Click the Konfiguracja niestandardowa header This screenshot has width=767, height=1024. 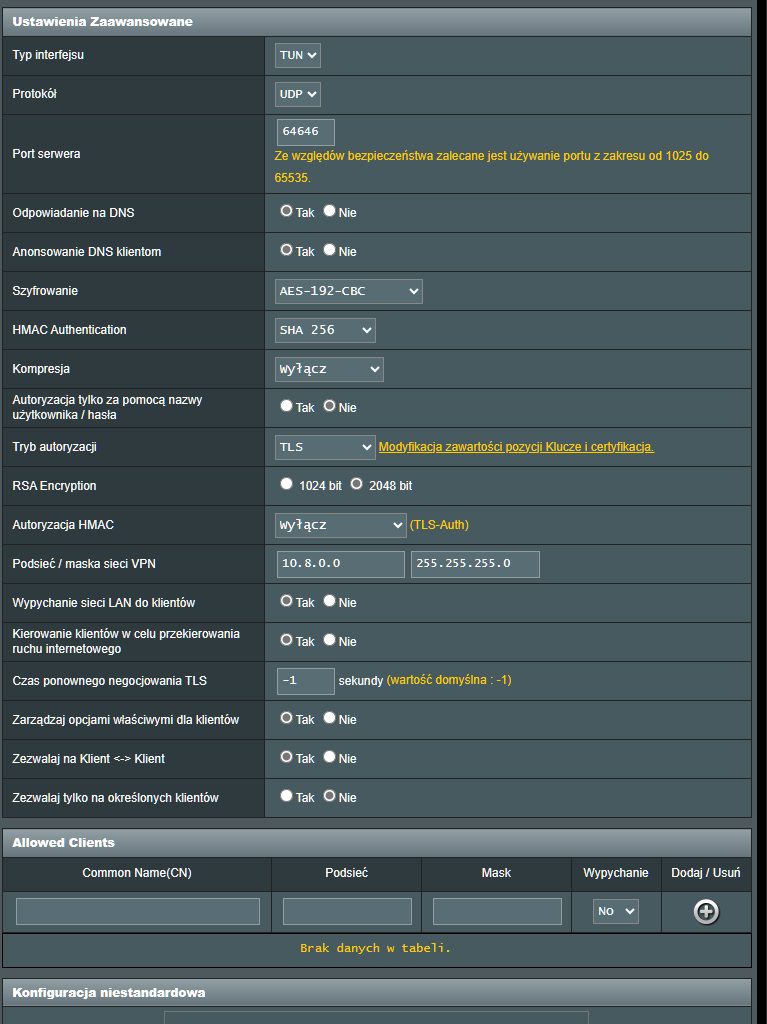click(x=377, y=993)
